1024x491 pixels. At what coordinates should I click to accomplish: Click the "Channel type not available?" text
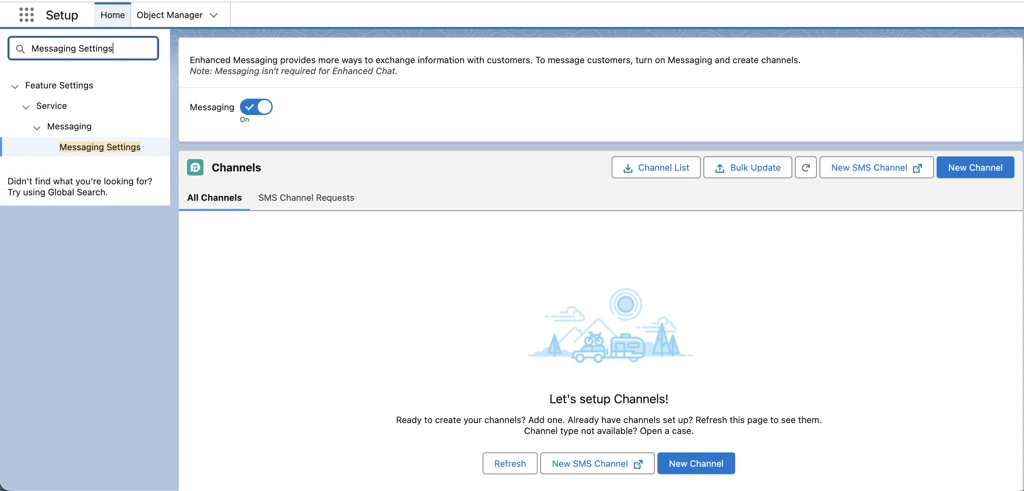(579, 432)
